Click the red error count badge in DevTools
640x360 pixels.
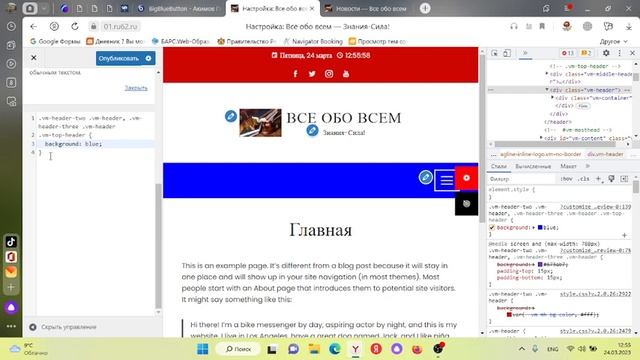pos(568,53)
